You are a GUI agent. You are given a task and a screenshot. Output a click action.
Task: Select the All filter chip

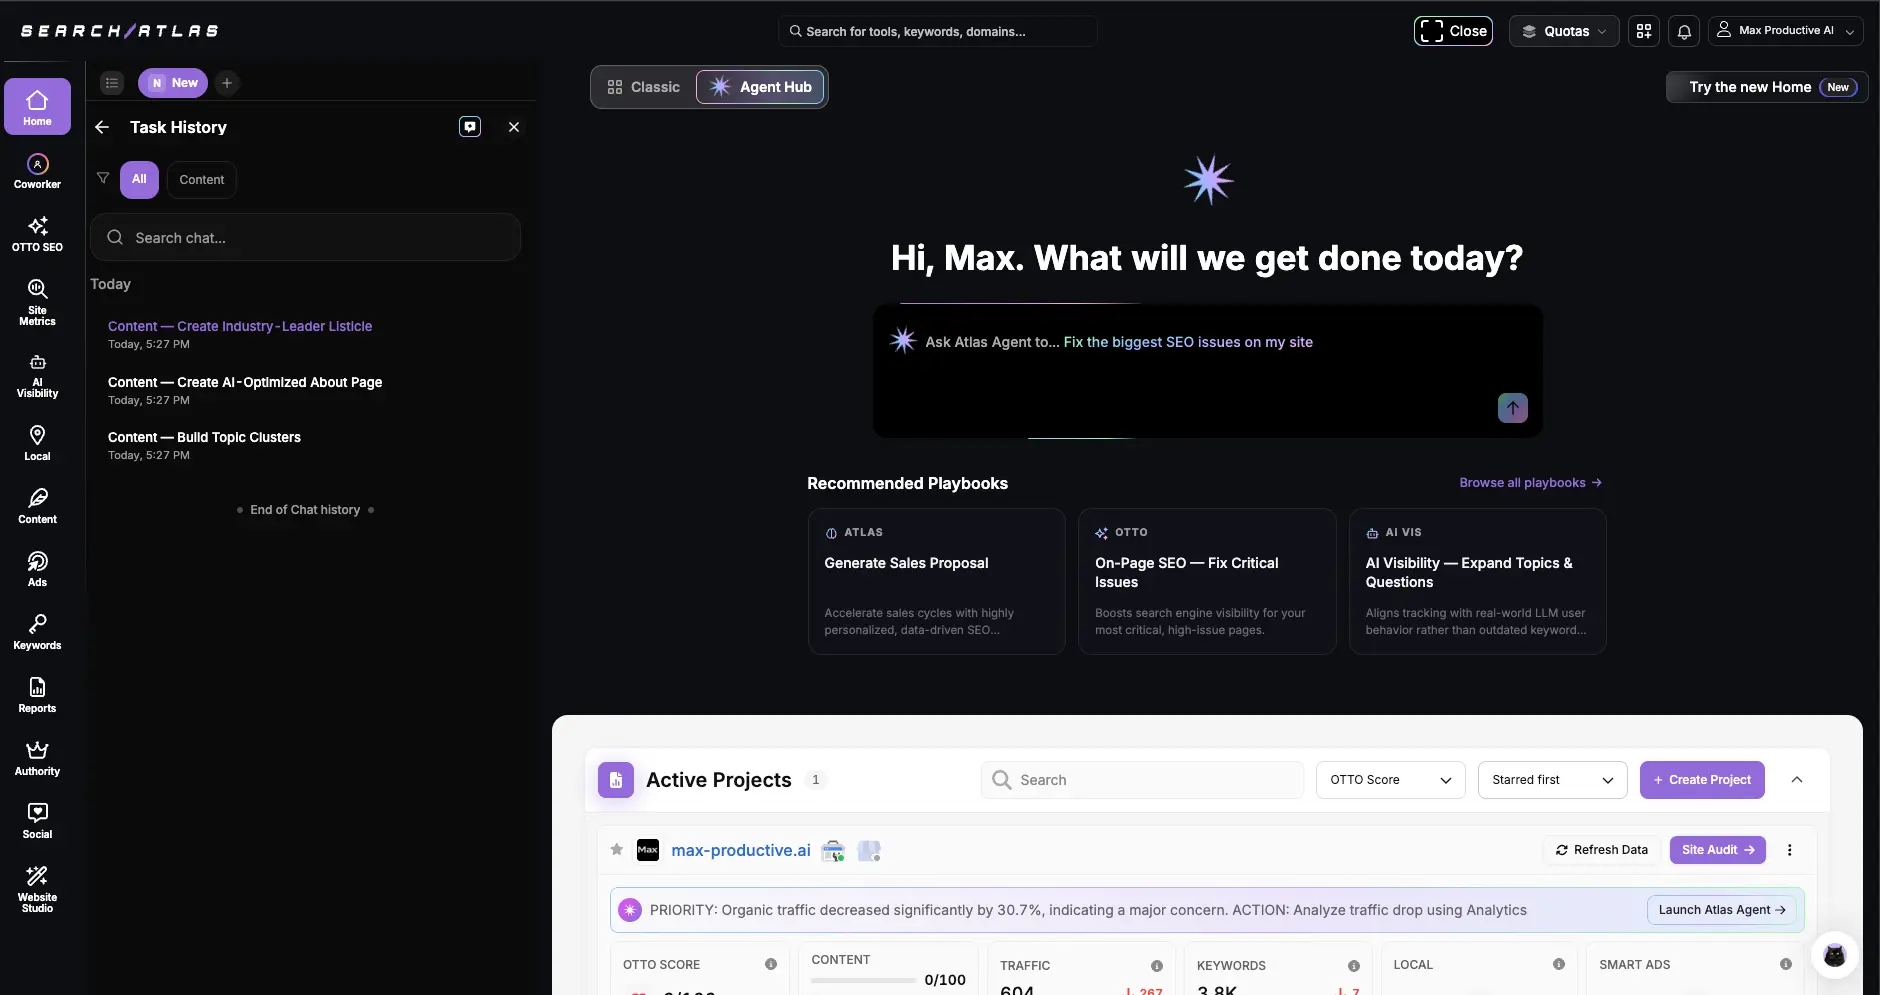click(139, 179)
